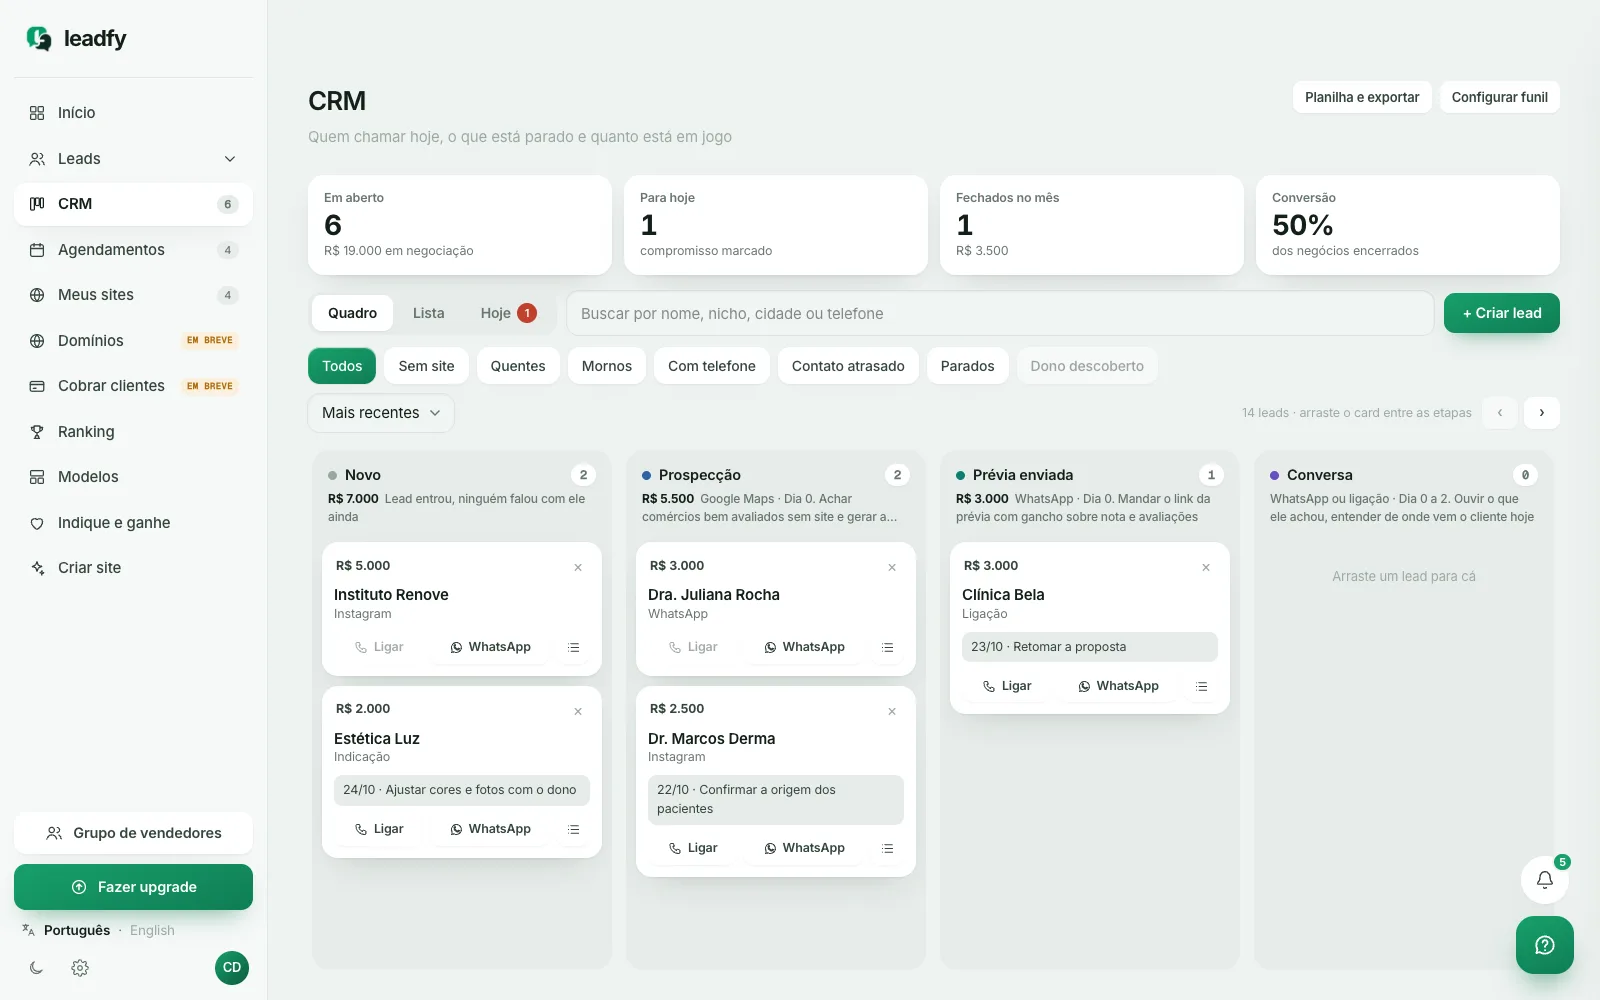Select the Contato atrasado filter chip
Viewport: 1600px width, 1000px height.
[x=848, y=366]
